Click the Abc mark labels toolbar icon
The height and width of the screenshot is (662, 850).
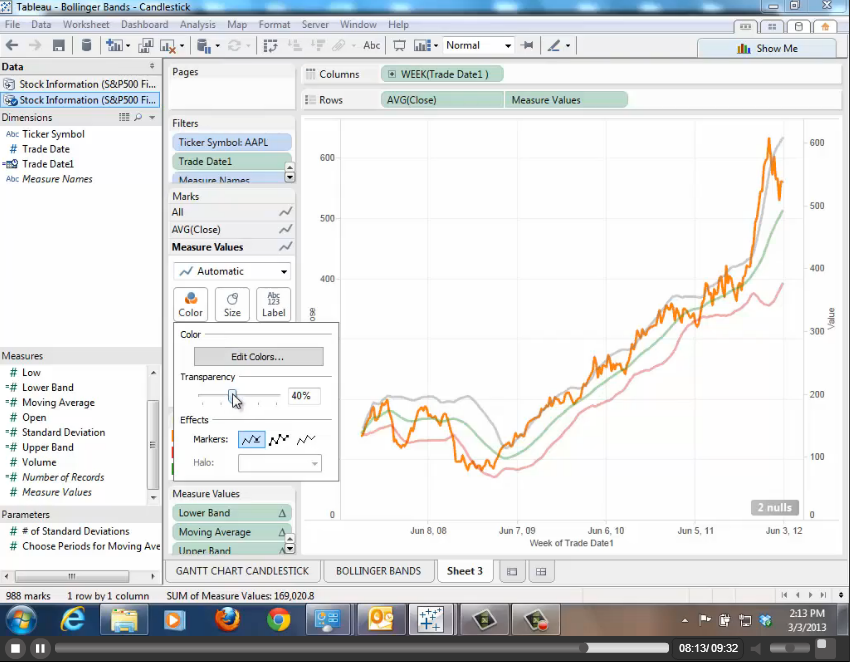coord(371,45)
